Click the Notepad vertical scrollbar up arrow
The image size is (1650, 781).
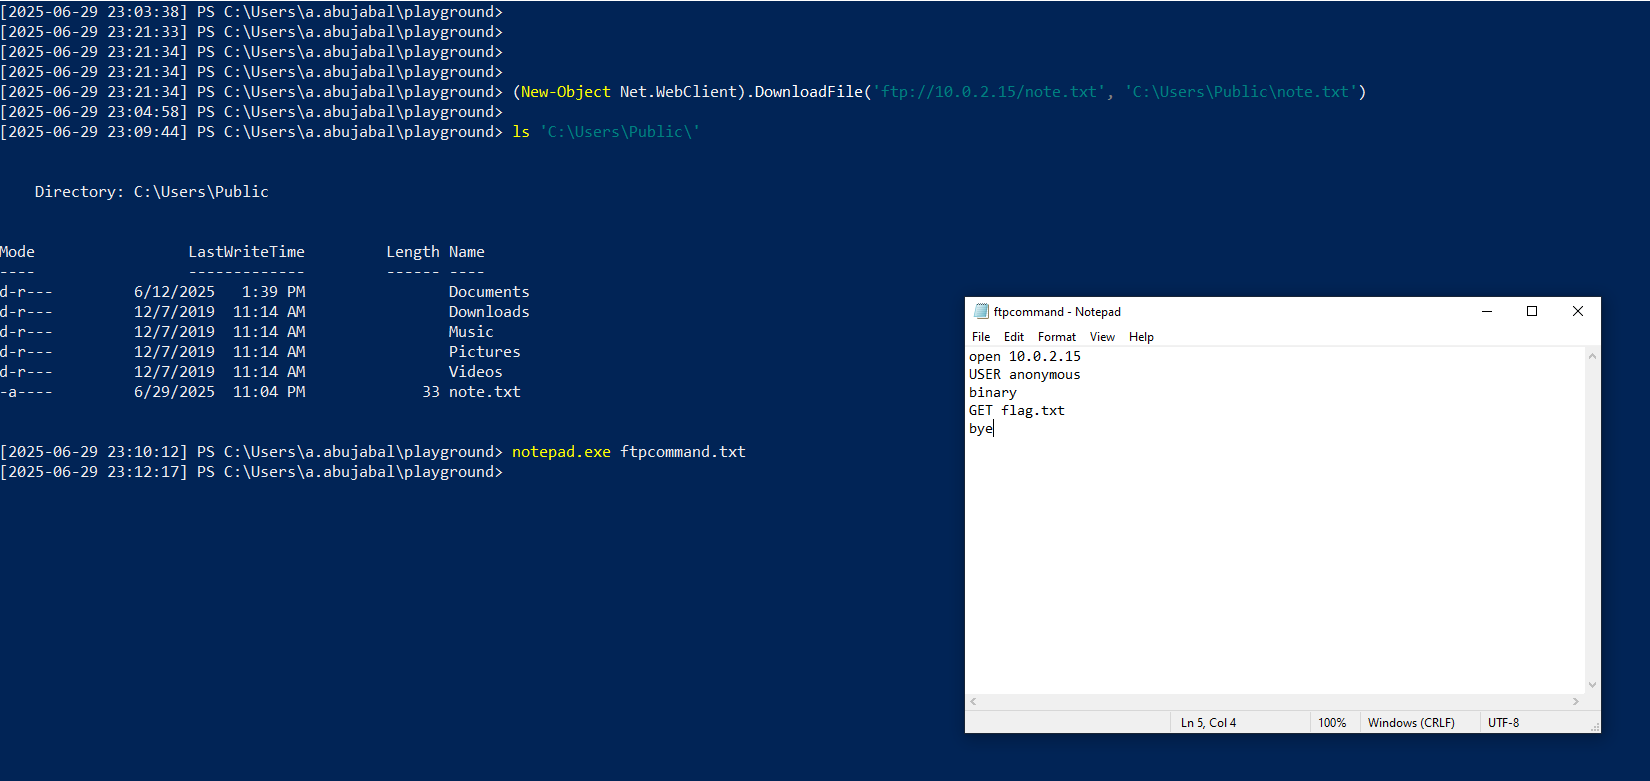click(x=1592, y=356)
